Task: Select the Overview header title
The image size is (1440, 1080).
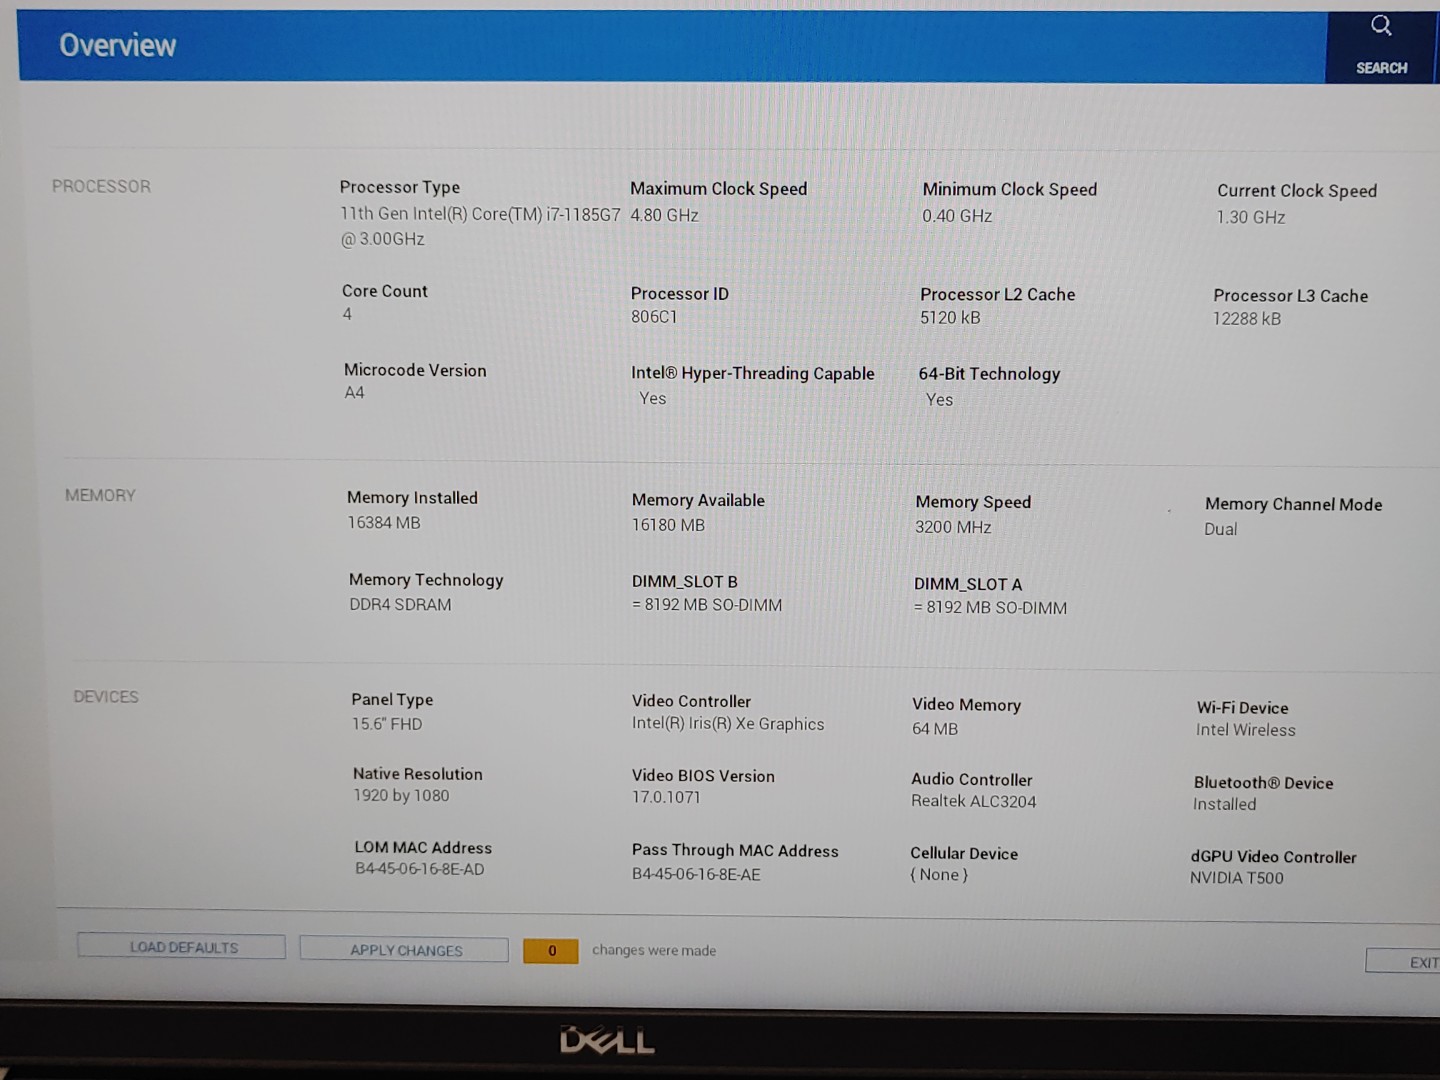Action: coord(117,45)
